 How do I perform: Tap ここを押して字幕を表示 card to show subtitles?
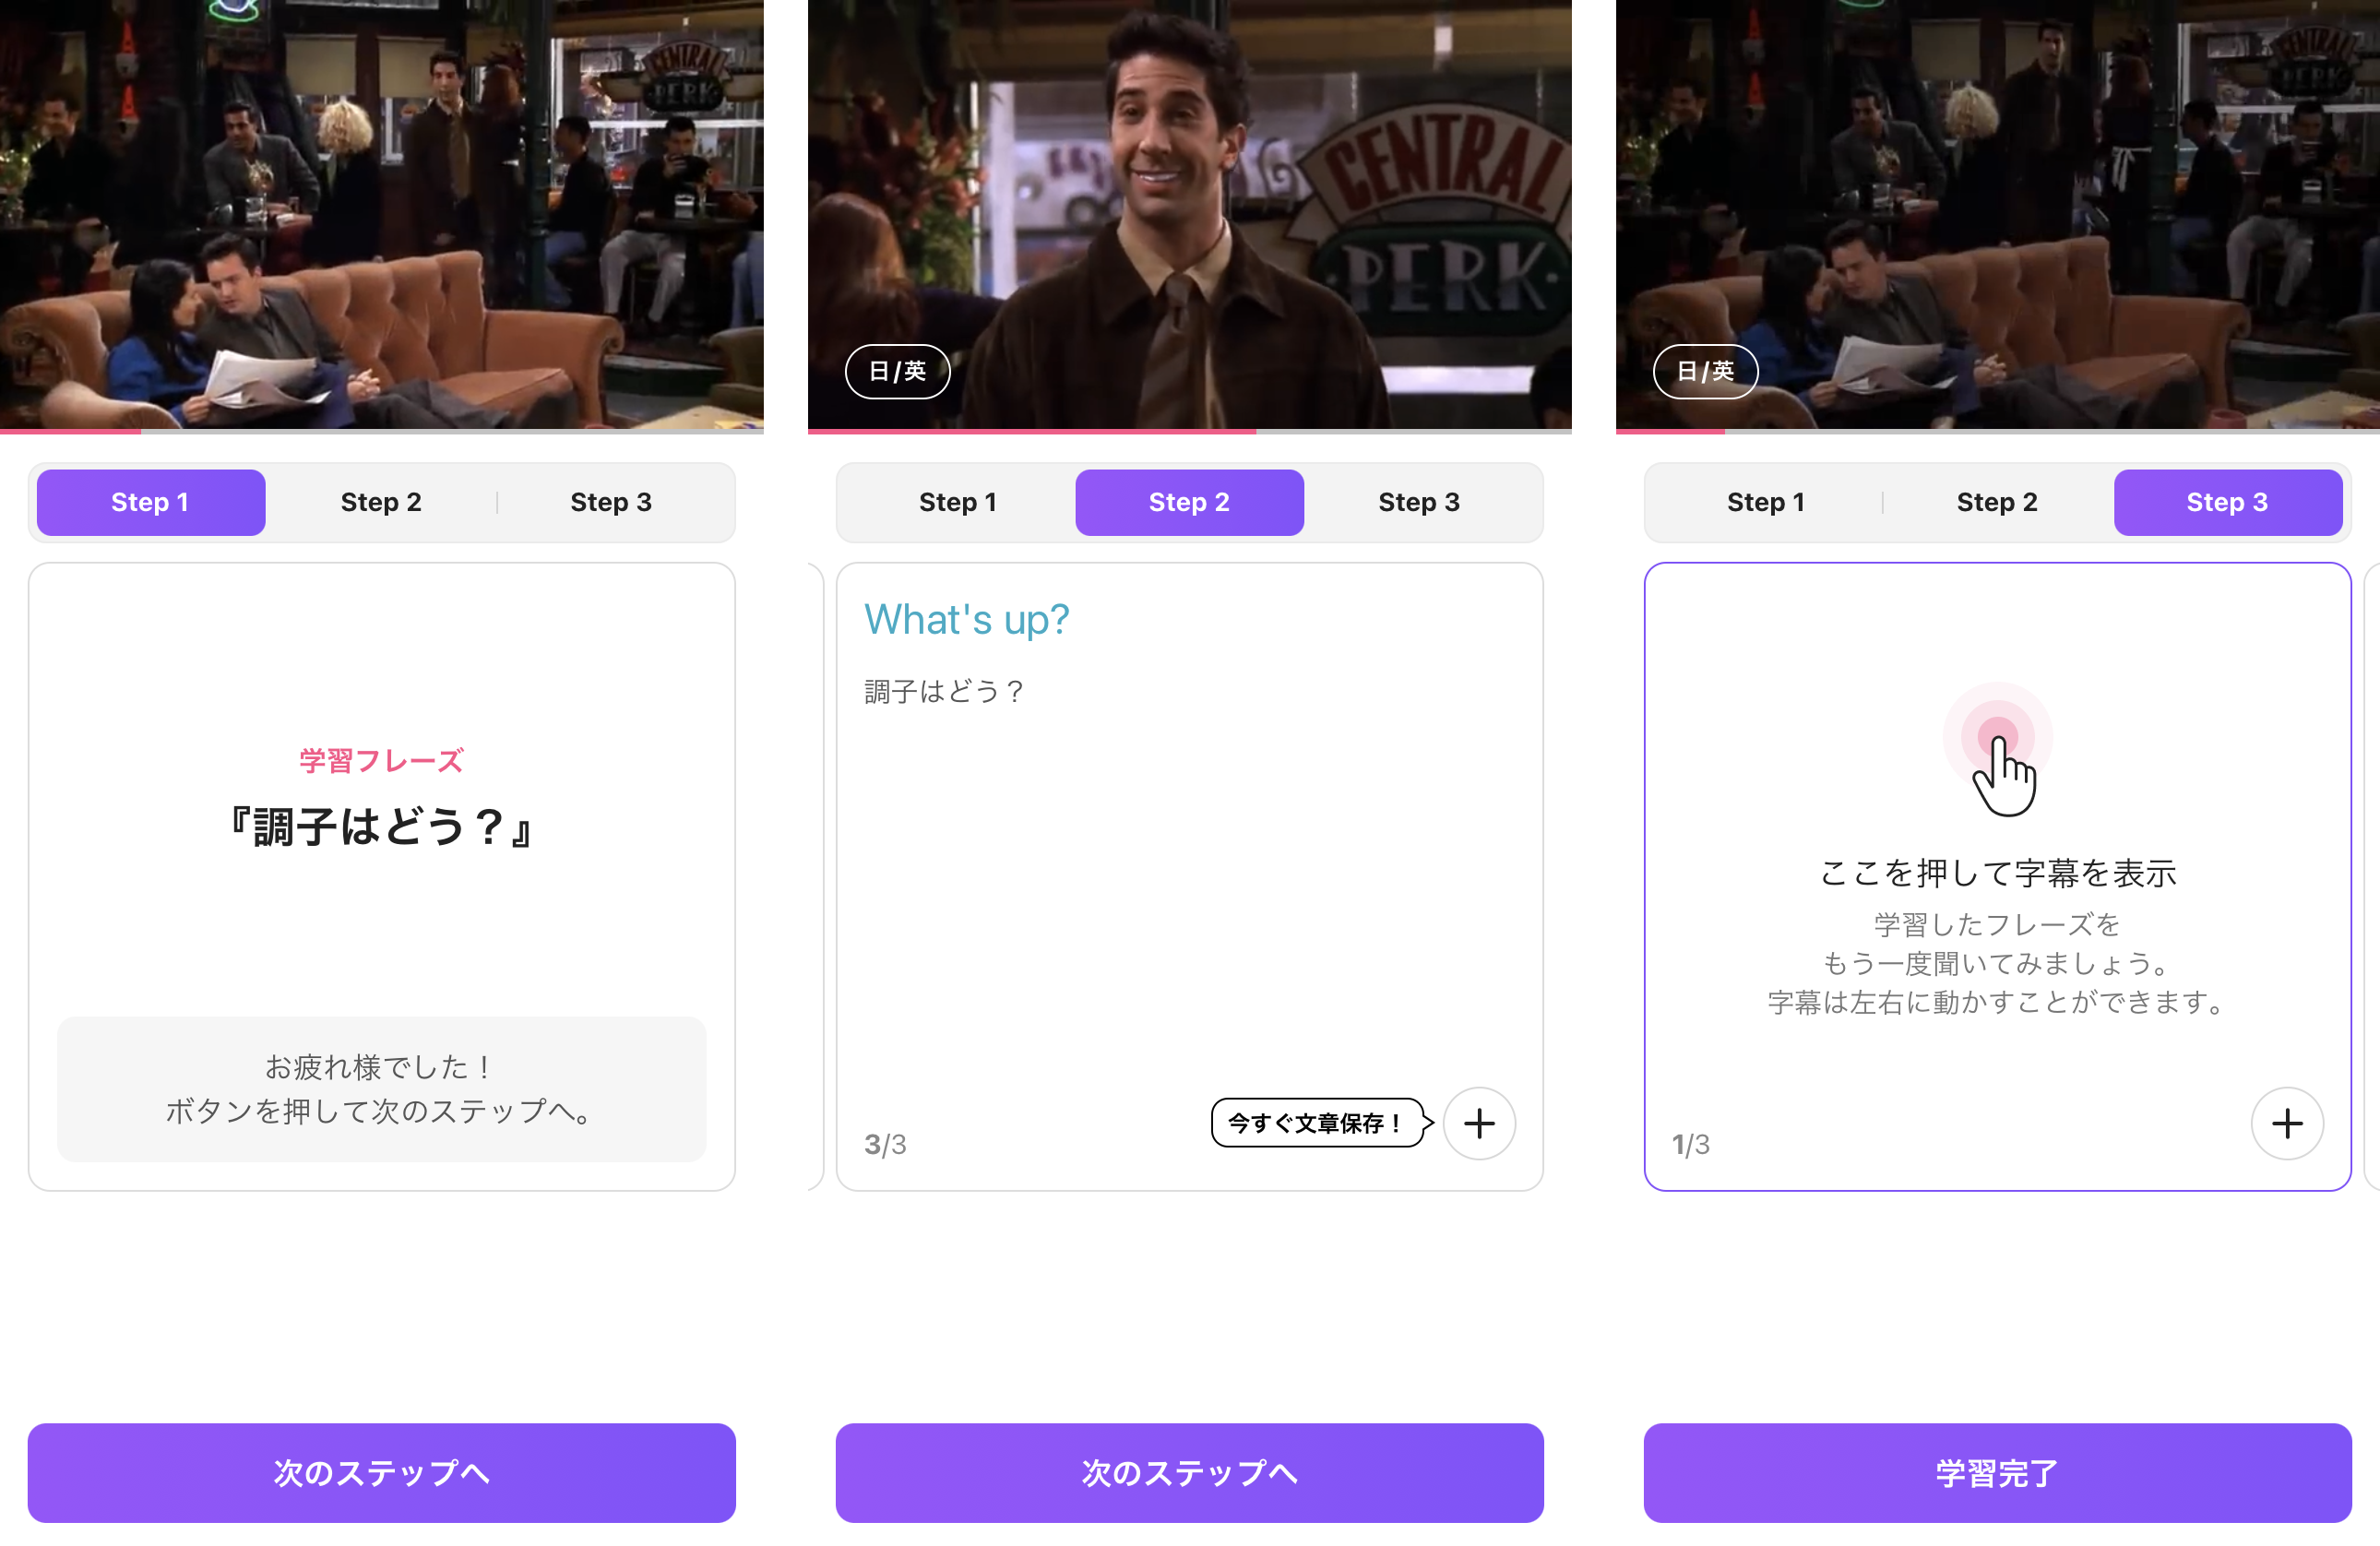pos(1997,872)
